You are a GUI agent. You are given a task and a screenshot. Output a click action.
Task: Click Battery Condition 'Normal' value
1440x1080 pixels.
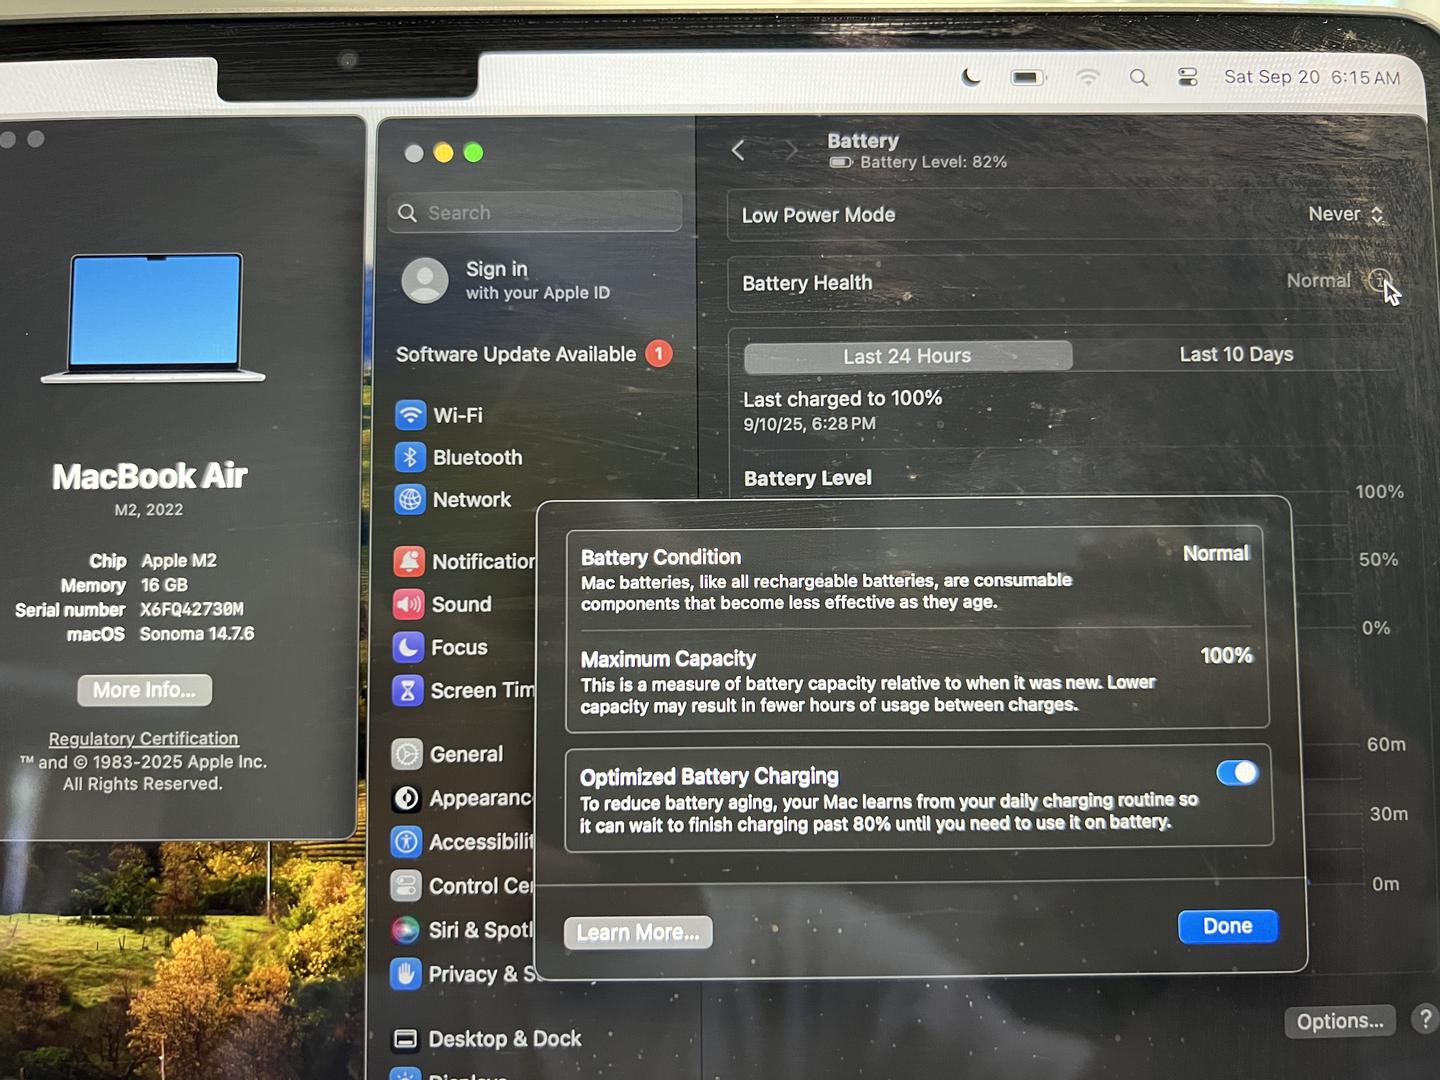1216,554
